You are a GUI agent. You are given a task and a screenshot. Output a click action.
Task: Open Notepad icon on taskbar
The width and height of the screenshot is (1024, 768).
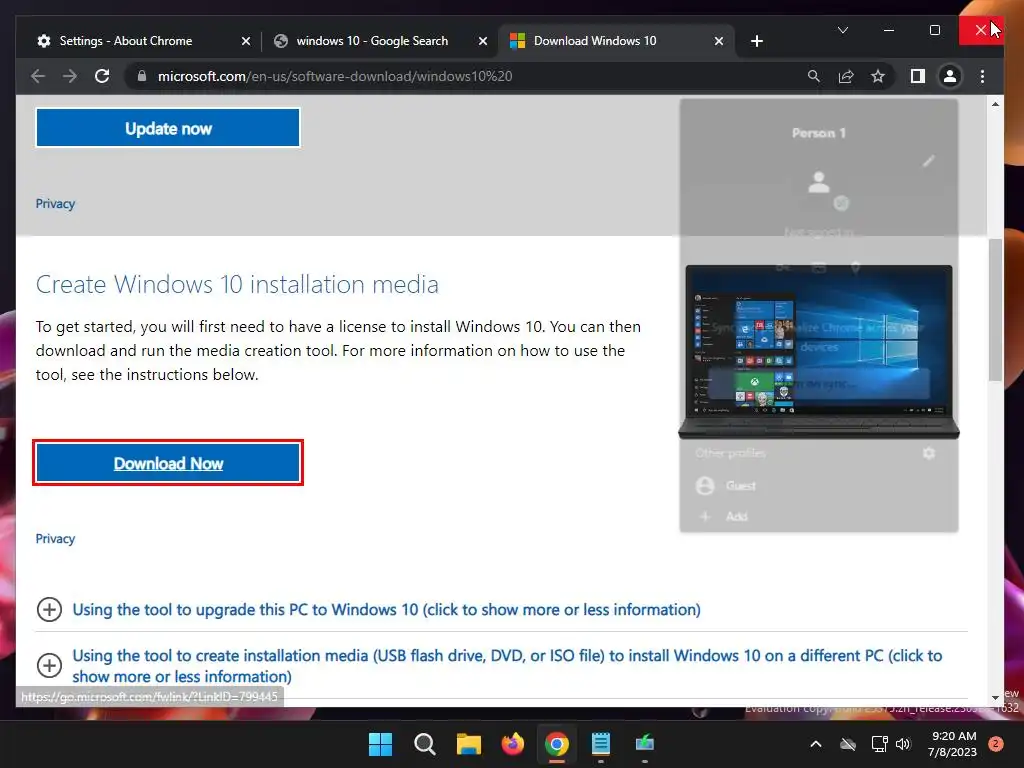(x=601, y=744)
